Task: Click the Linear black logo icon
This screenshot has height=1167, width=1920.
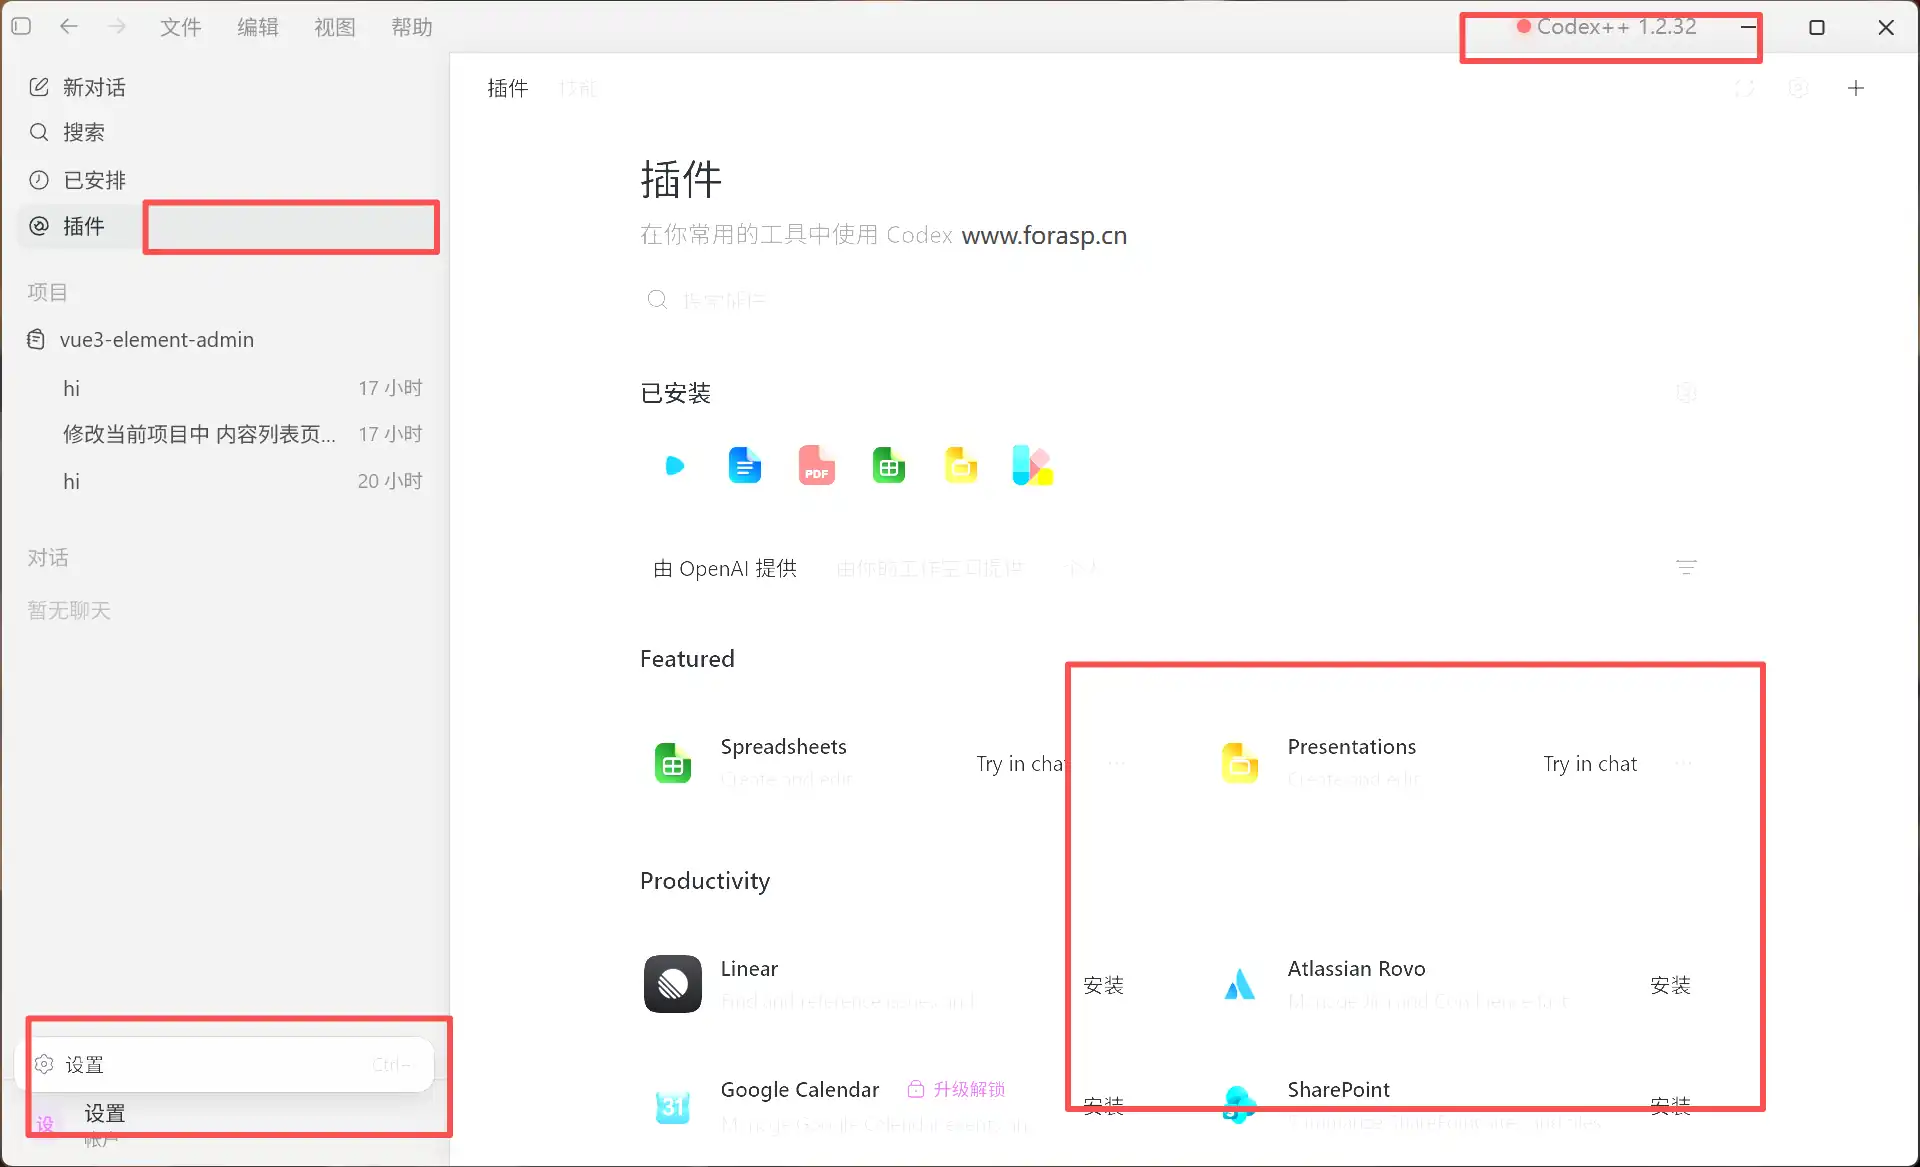Action: (x=673, y=984)
